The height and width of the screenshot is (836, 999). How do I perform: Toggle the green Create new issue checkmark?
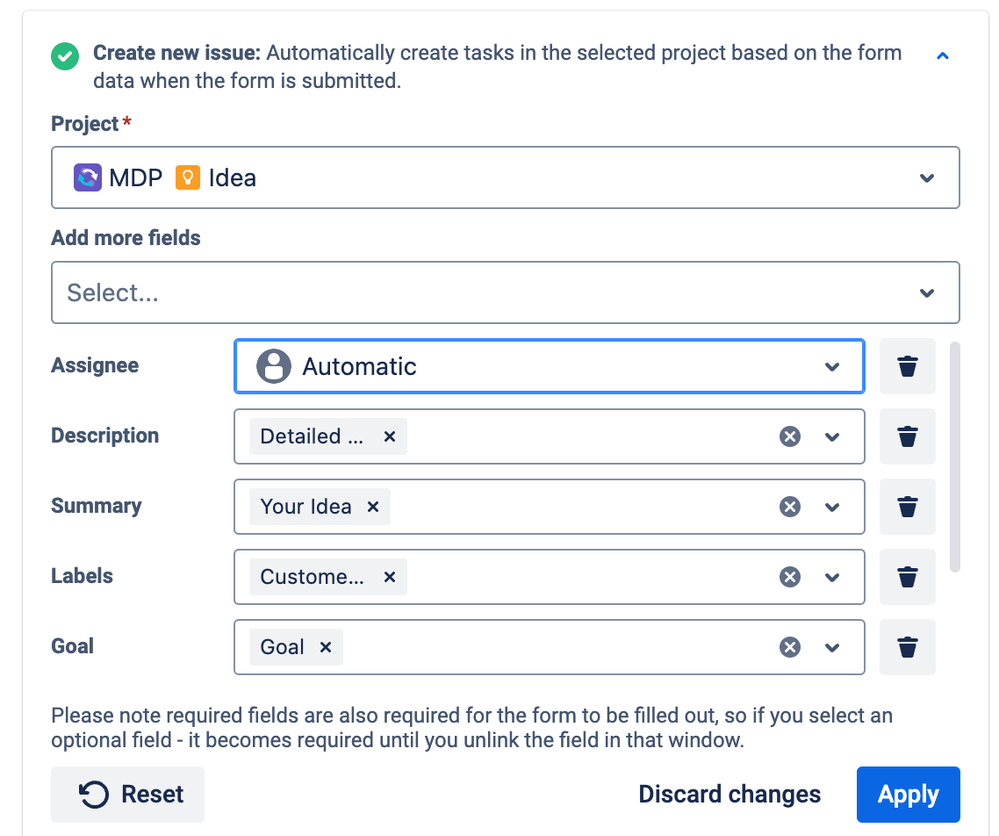65,55
